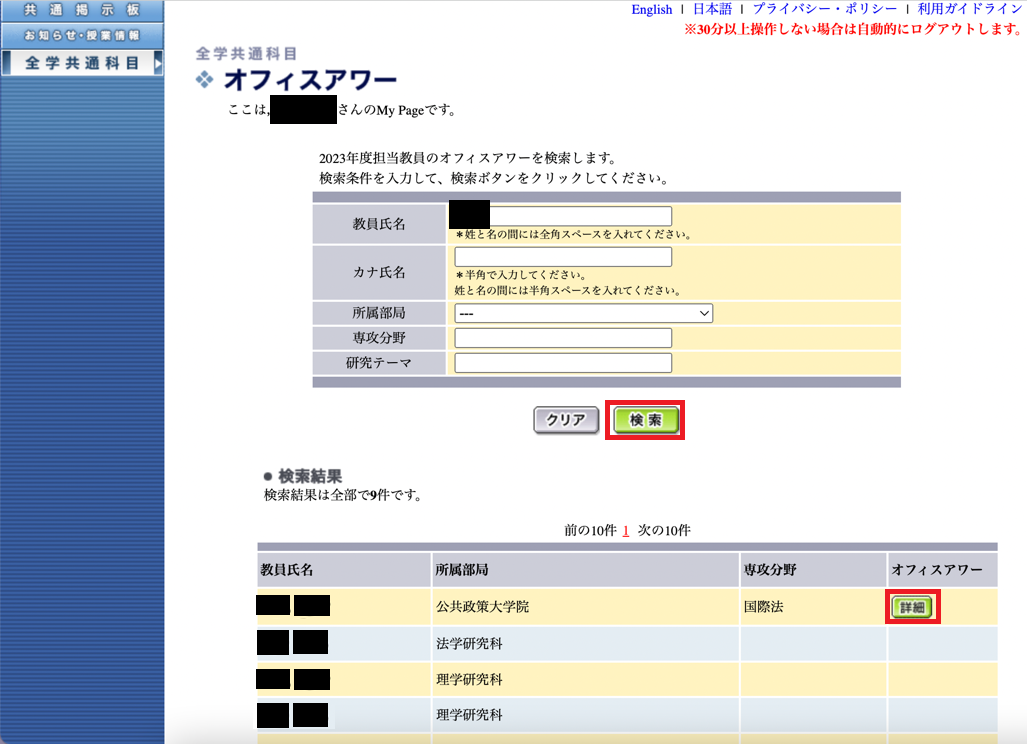Screen dimensions: 1027x744
Task: Select 共通掲示板 in the sidebar
Action: point(80,10)
